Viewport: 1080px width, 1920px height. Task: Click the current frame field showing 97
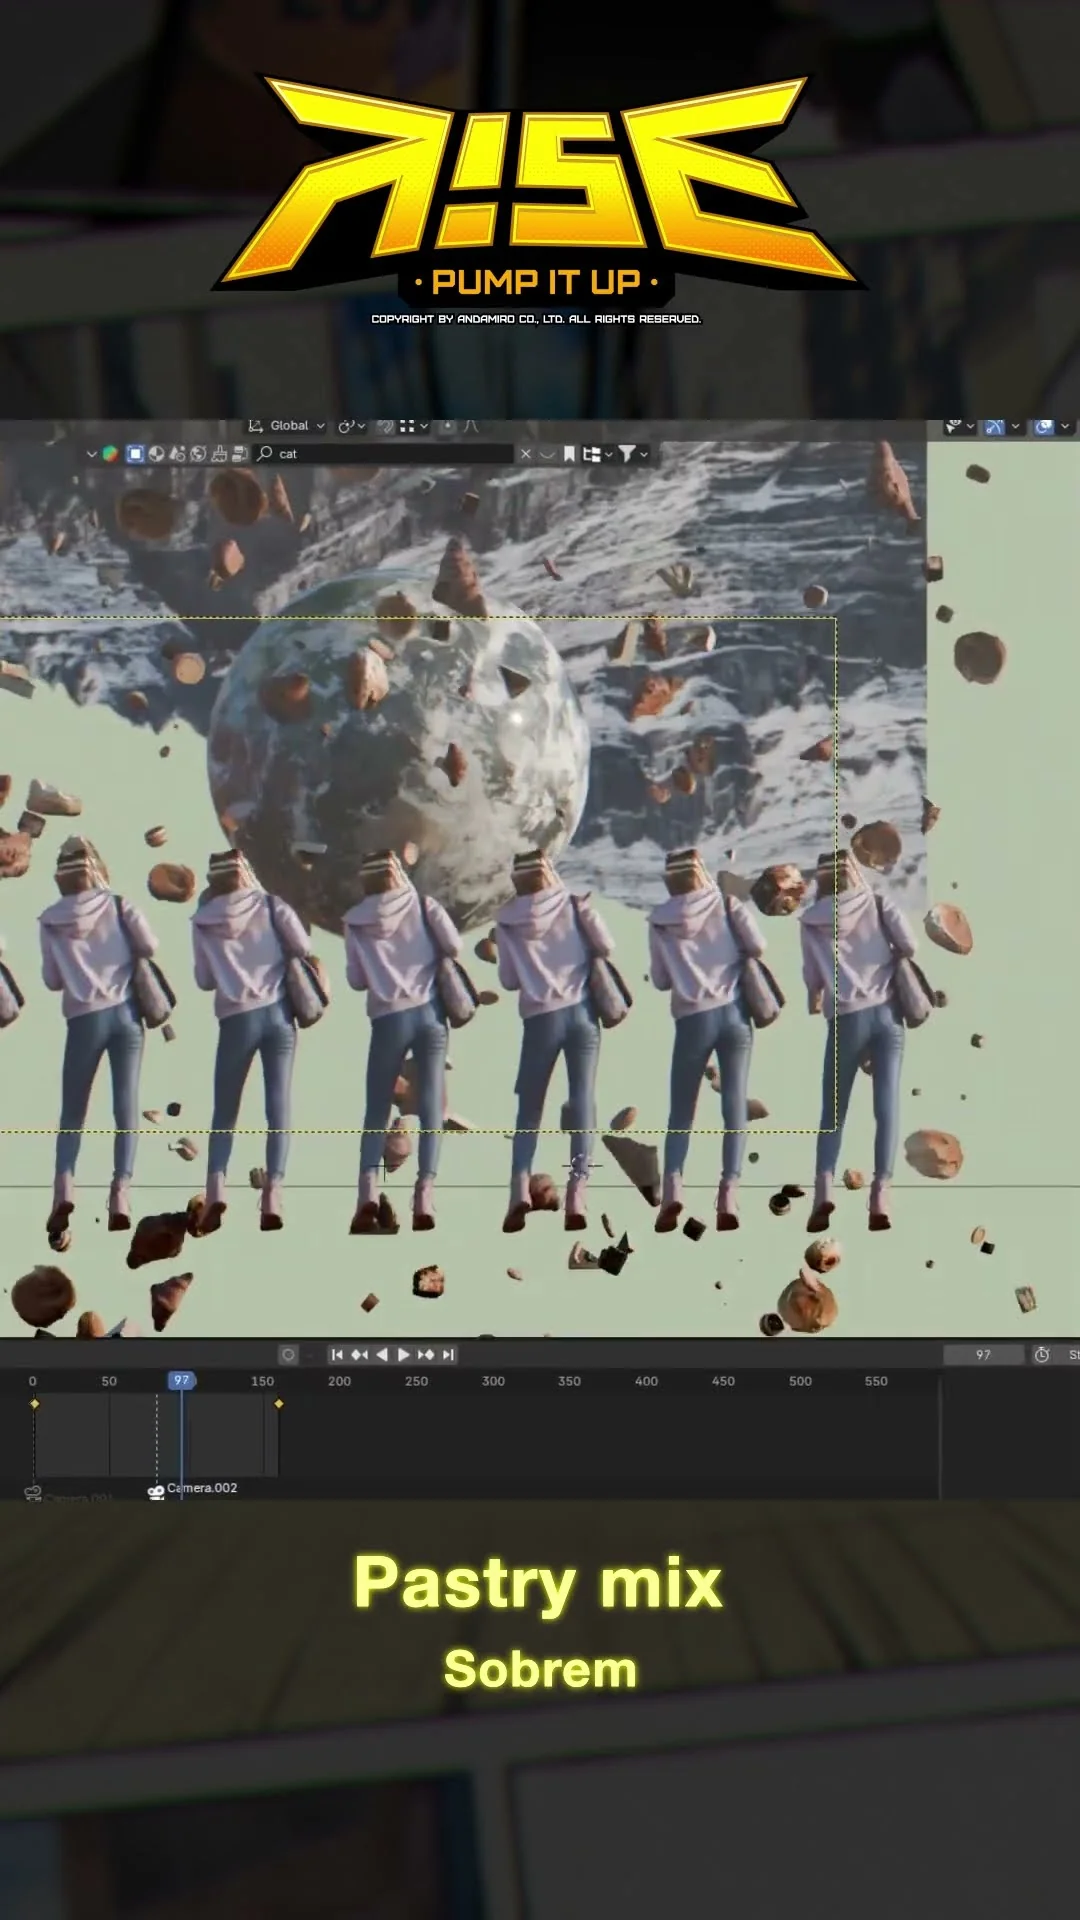pos(984,1354)
